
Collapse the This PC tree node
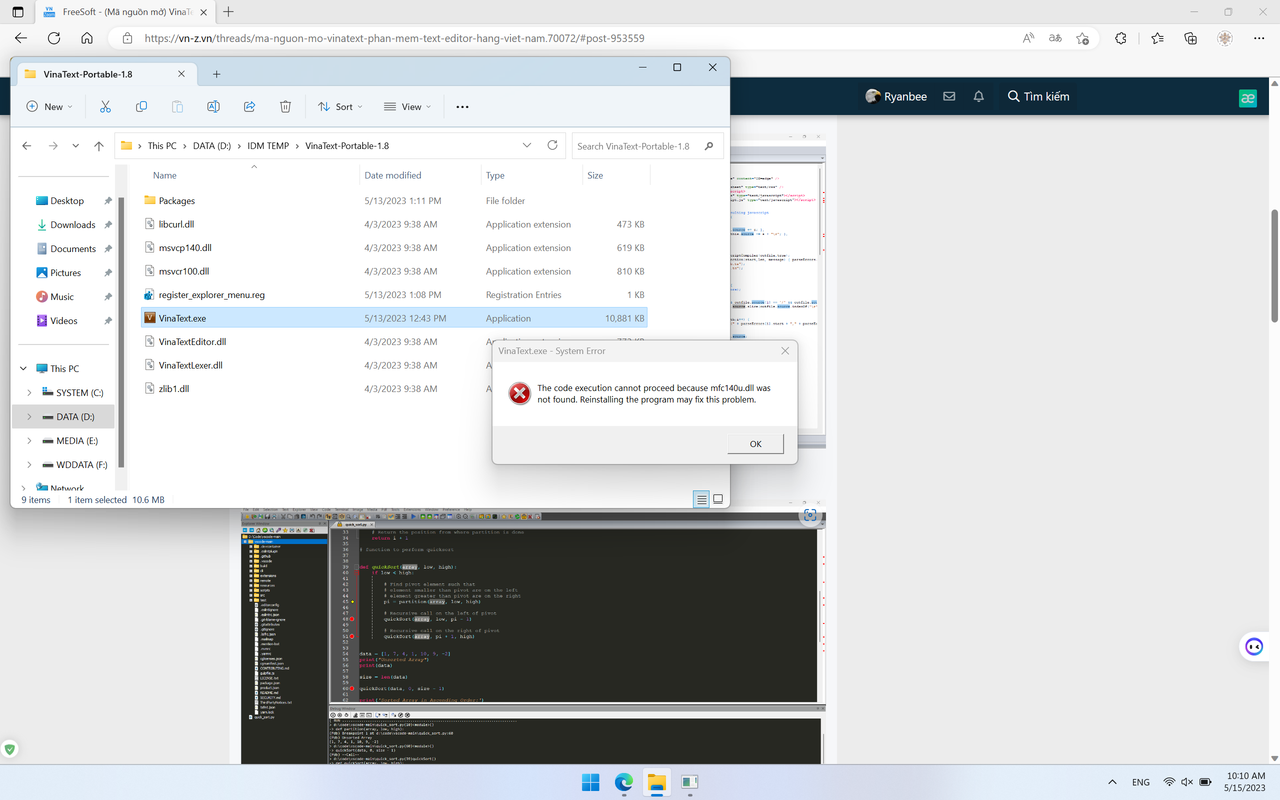coord(24,368)
